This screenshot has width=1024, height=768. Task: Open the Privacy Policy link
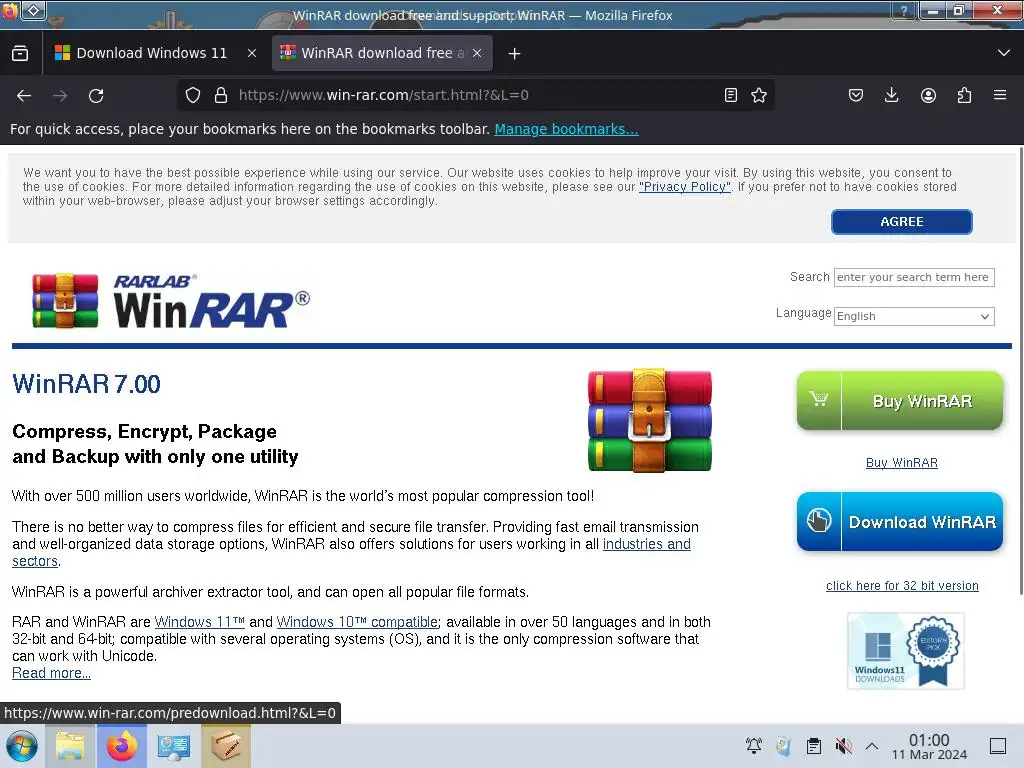coord(684,187)
